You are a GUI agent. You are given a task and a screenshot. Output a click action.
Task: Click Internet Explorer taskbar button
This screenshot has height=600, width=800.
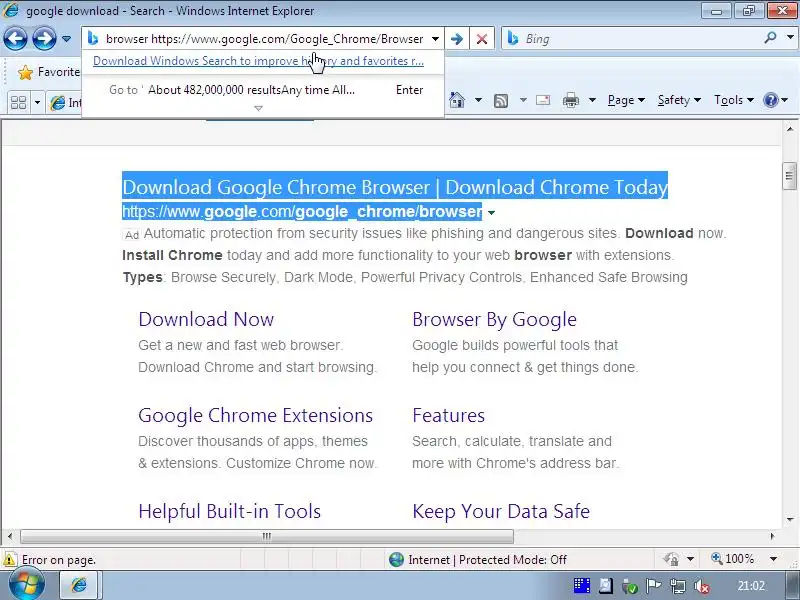tap(81, 585)
